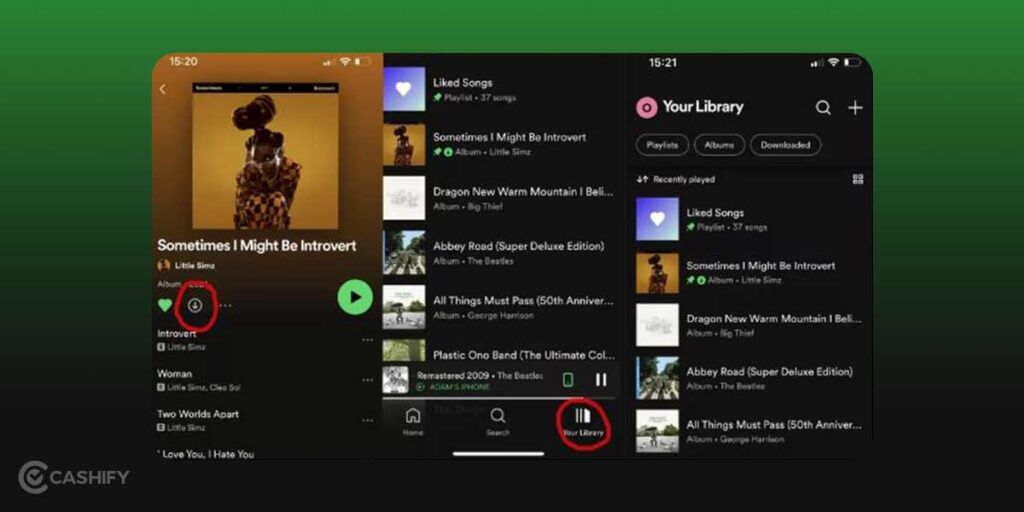Image resolution: width=1024 pixels, height=512 pixels.
Task: Tap the battery icon beside 15:20
Action: click(x=362, y=61)
